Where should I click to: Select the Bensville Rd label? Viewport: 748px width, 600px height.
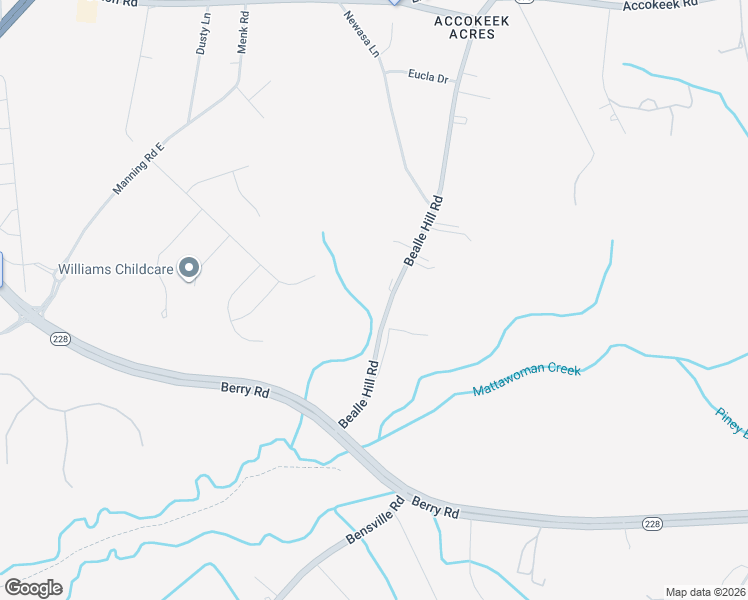[375, 520]
